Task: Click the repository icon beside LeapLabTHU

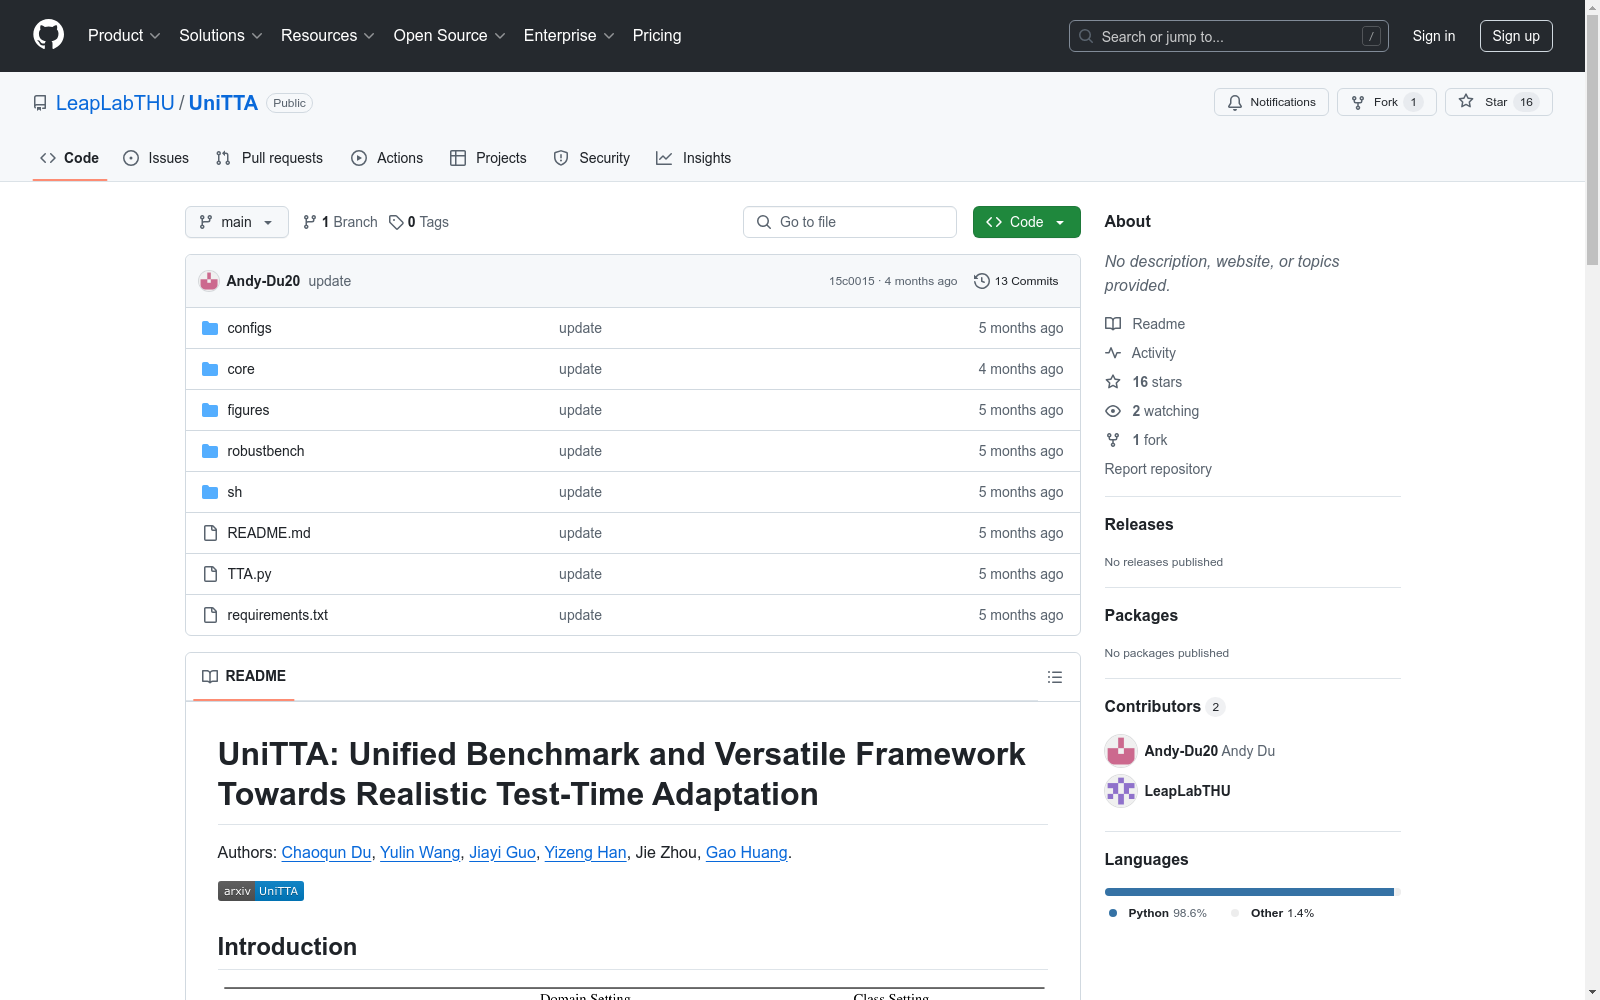Action: [40, 103]
